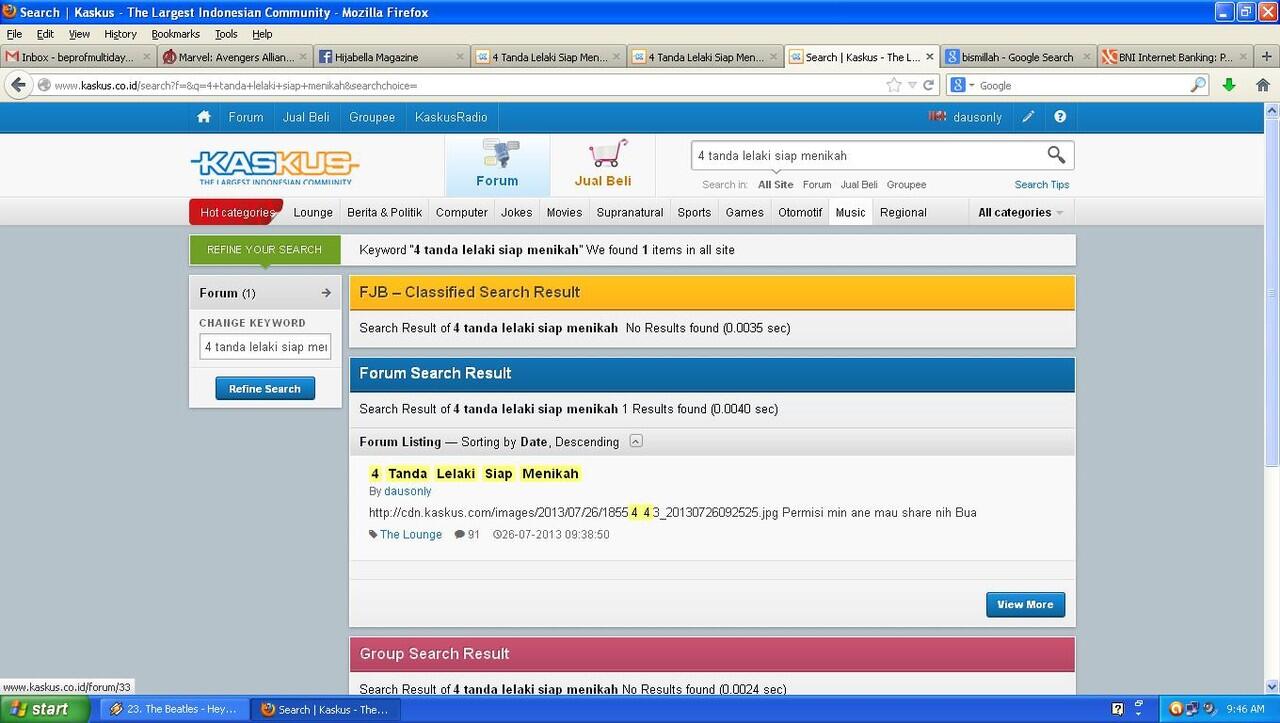Image resolution: width=1280 pixels, height=723 pixels.
Task: Click the site identity globe icon in address bar
Action: click(x=44, y=85)
